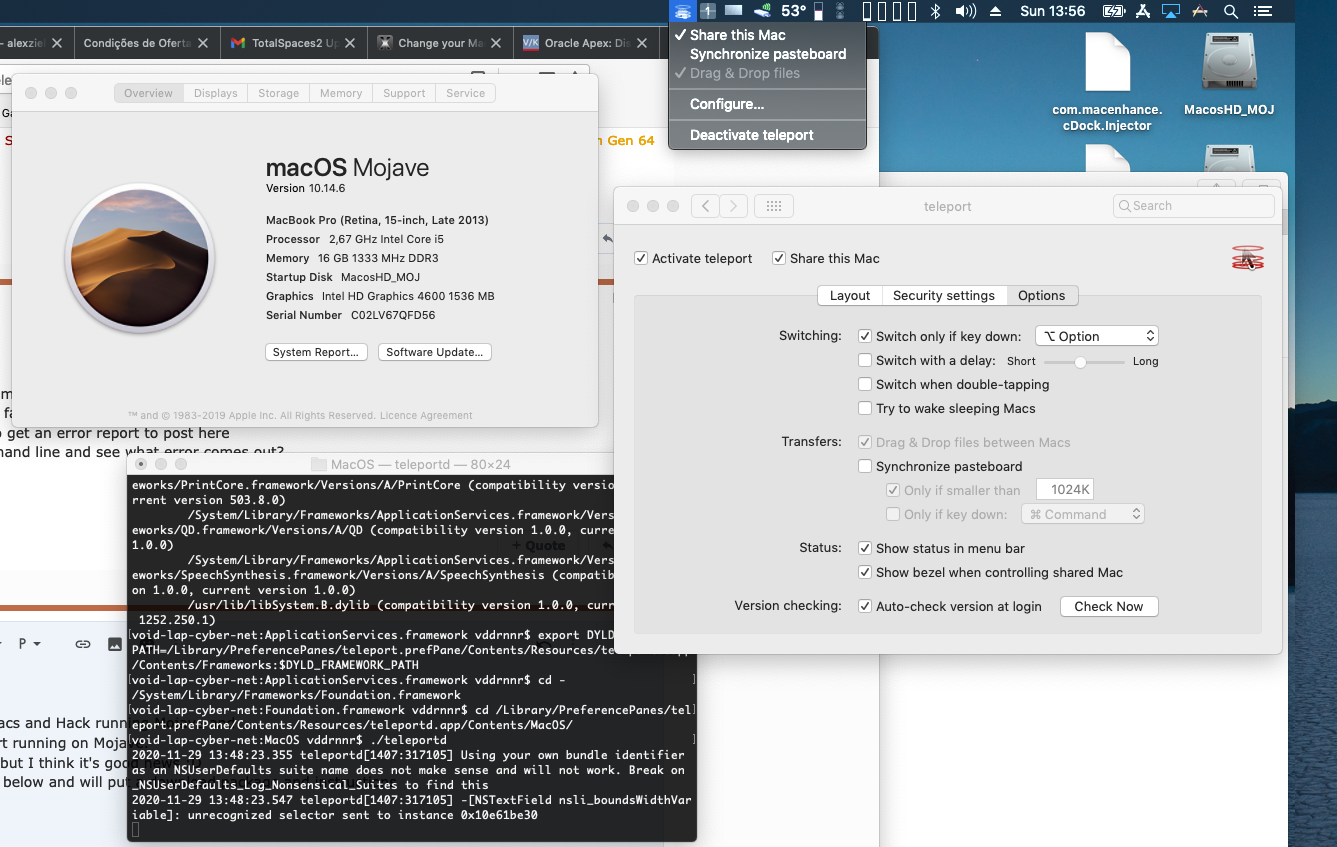1337x847 pixels.
Task: Toggle Show status in menu bar
Action: [865, 548]
